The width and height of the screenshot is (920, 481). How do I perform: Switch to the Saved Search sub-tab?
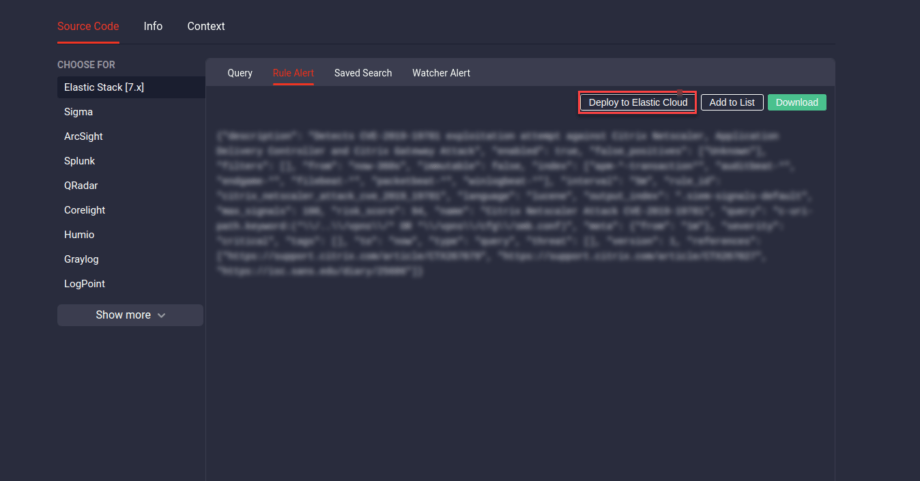(x=363, y=73)
